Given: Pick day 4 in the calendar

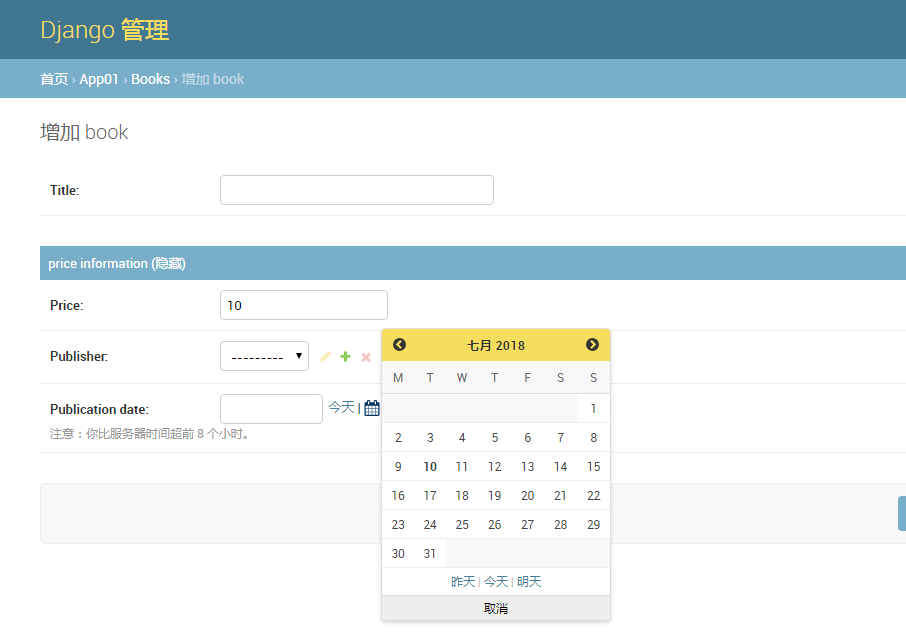Looking at the screenshot, I should pos(462,437).
